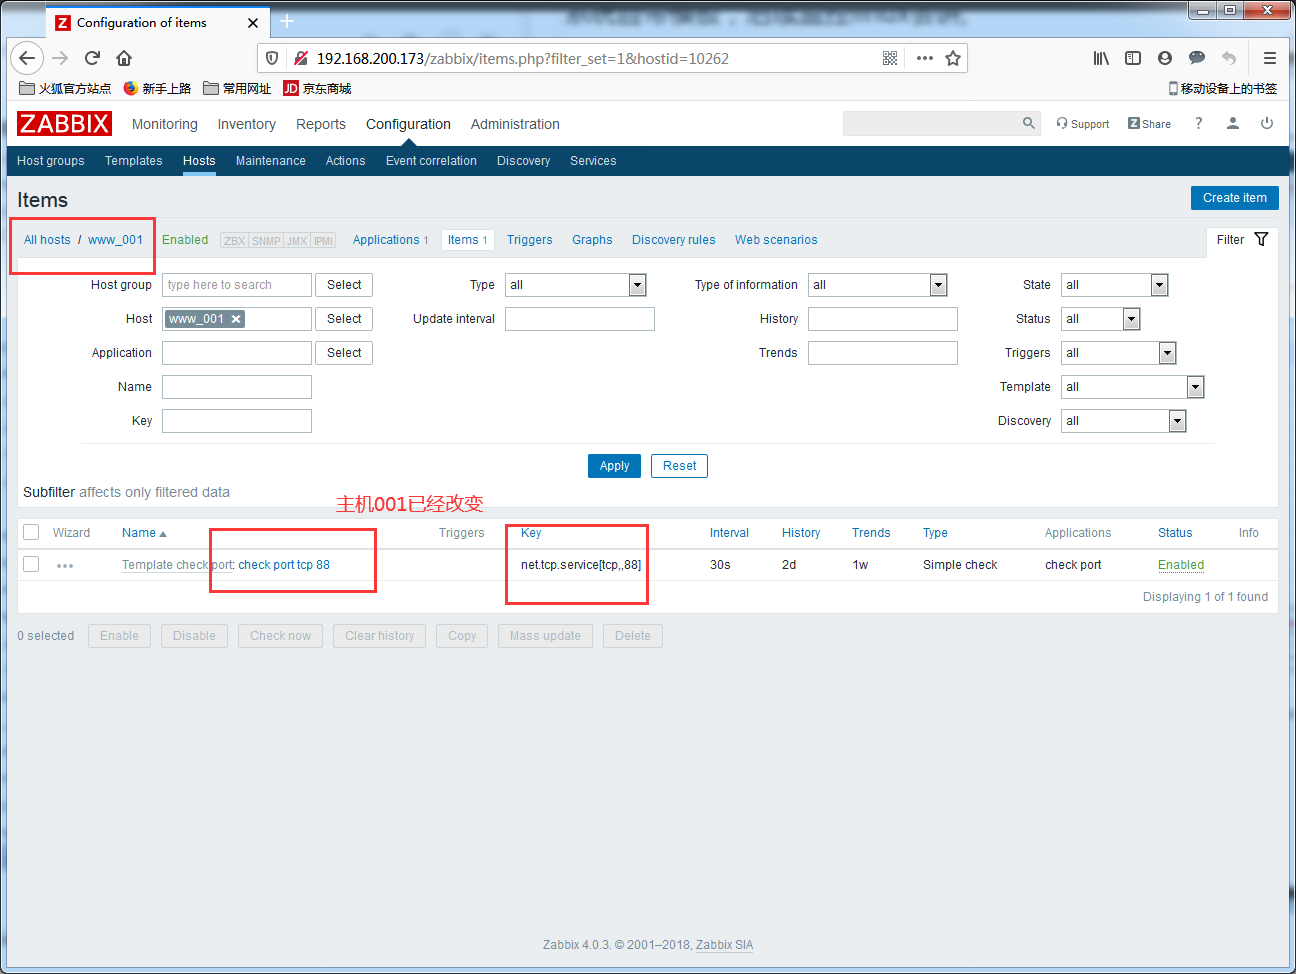This screenshot has width=1296, height=974.
Task: Open Zabbix user profile icon
Action: click(1233, 123)
